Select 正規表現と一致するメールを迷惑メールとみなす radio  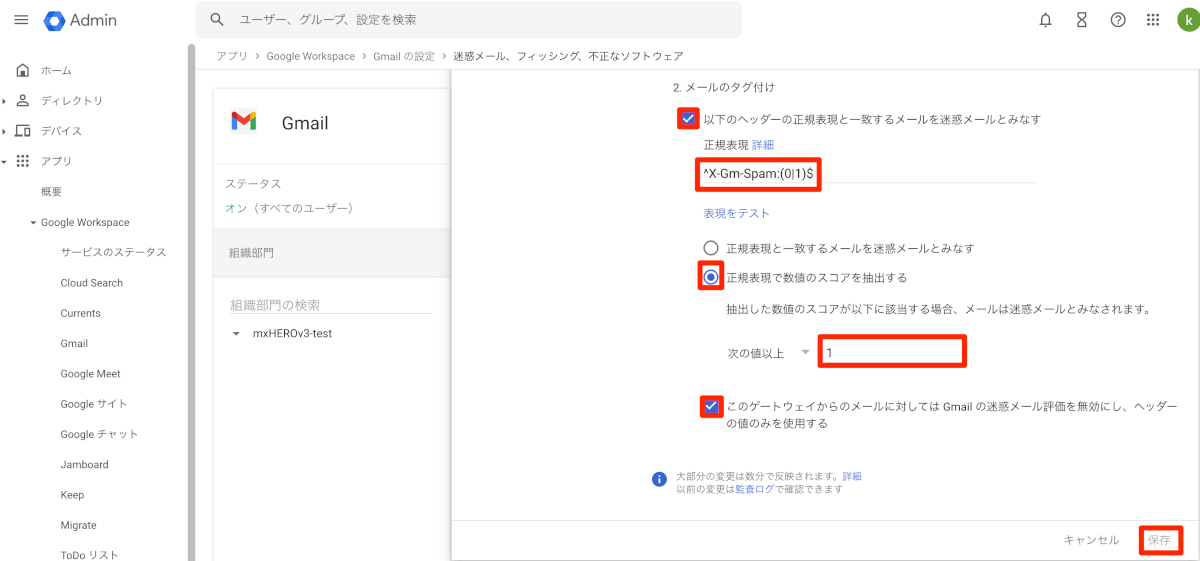[x=711, y=248]
